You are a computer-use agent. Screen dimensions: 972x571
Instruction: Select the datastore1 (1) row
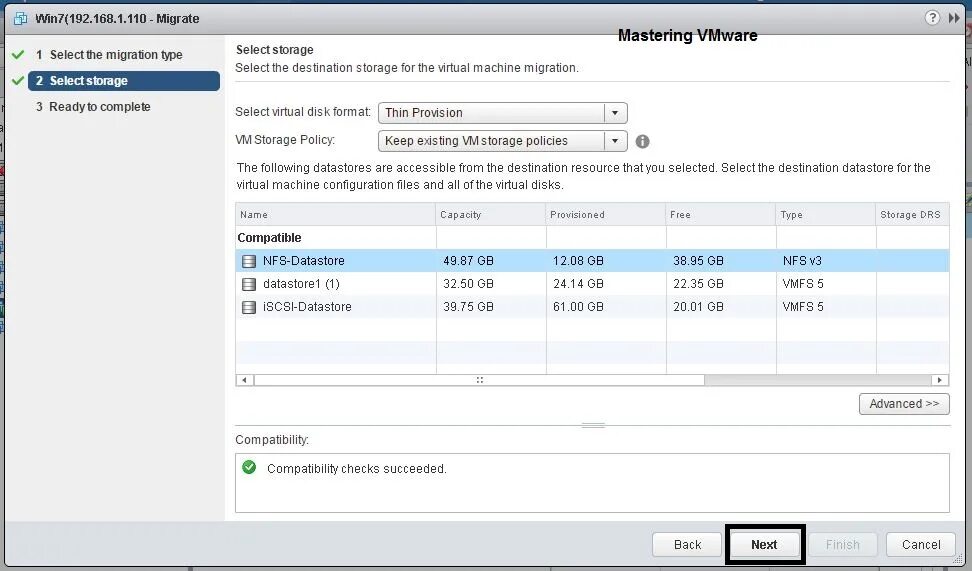click(592, 284)
